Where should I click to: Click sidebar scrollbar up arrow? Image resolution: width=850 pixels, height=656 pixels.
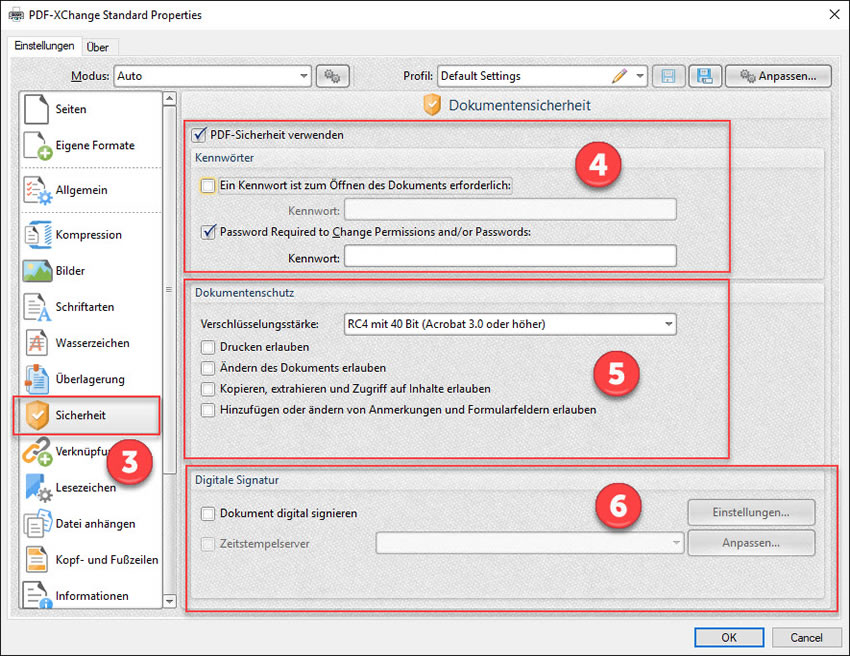tap(170, 98)
